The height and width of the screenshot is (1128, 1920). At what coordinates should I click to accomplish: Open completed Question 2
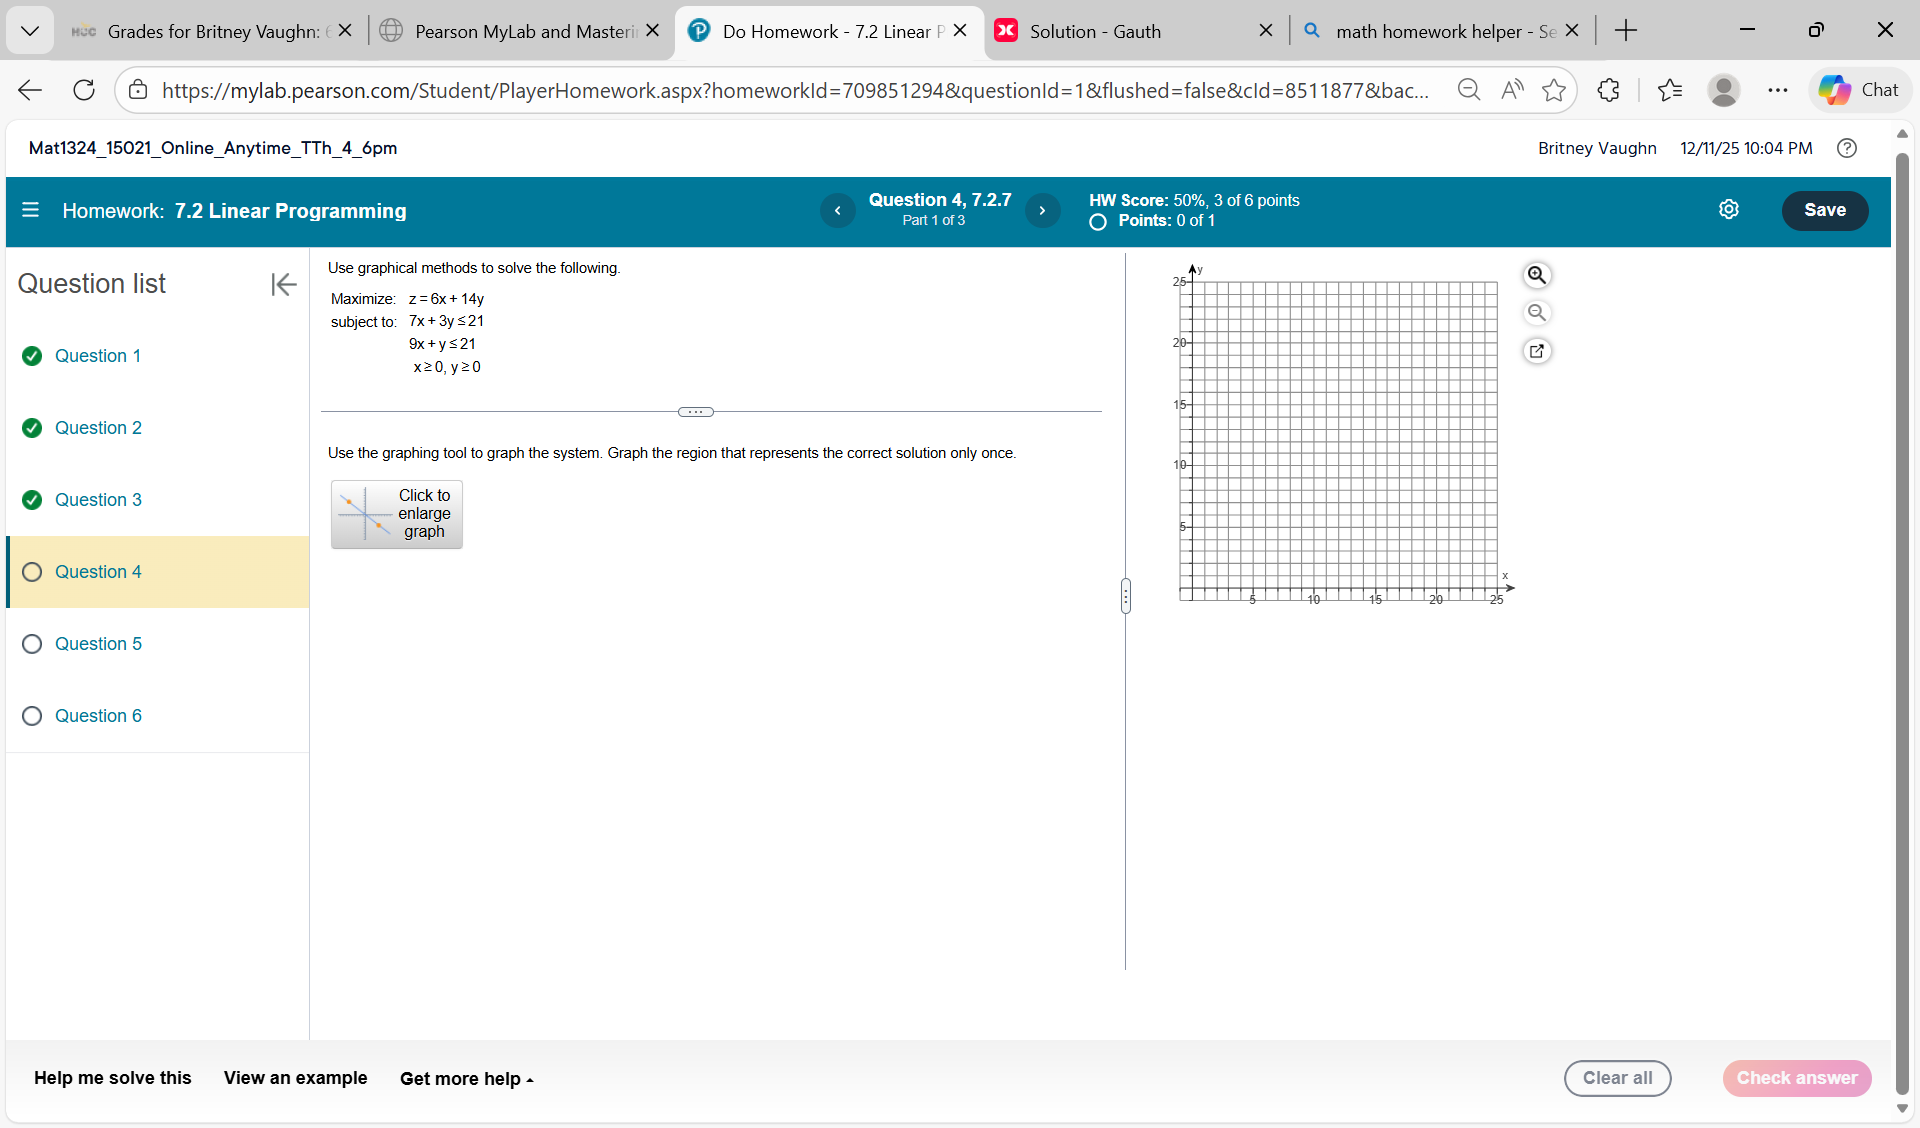[x=98, y=428]
